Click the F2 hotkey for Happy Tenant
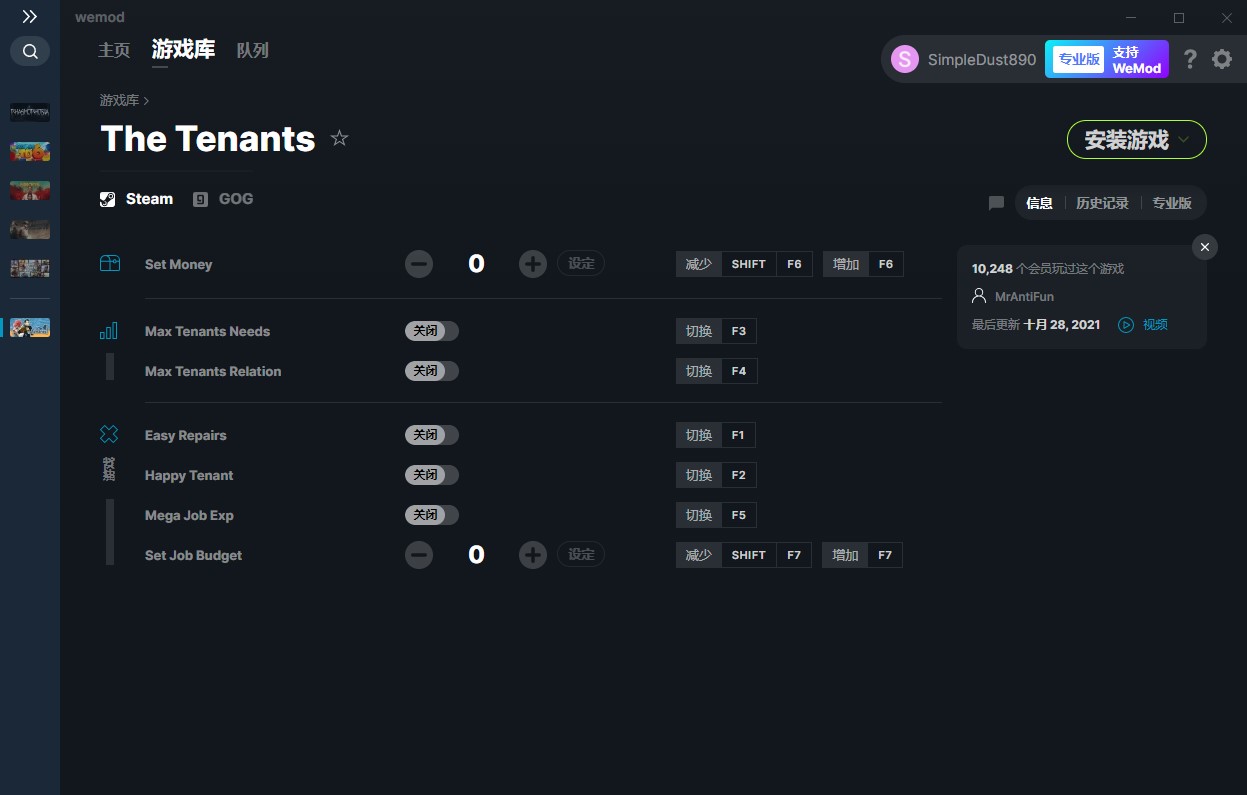 click(738, 475)
